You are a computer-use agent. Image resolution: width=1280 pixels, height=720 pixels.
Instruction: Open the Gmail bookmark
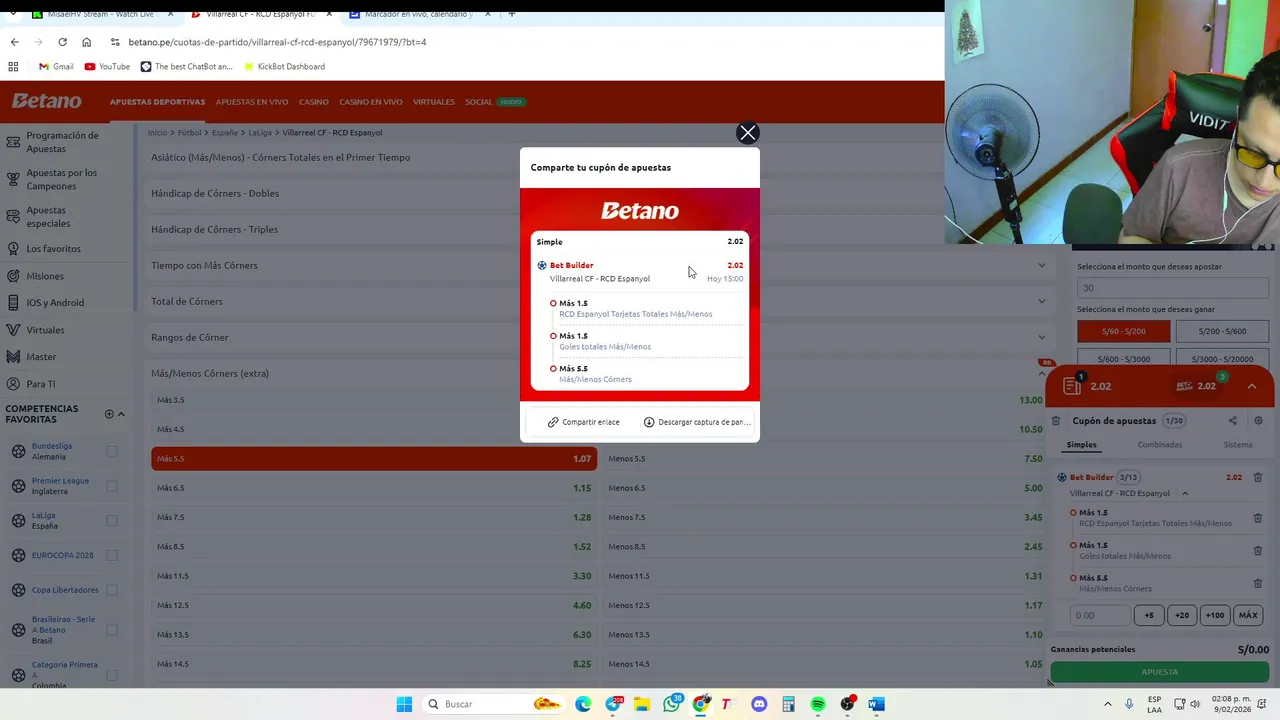coord(56,67)
